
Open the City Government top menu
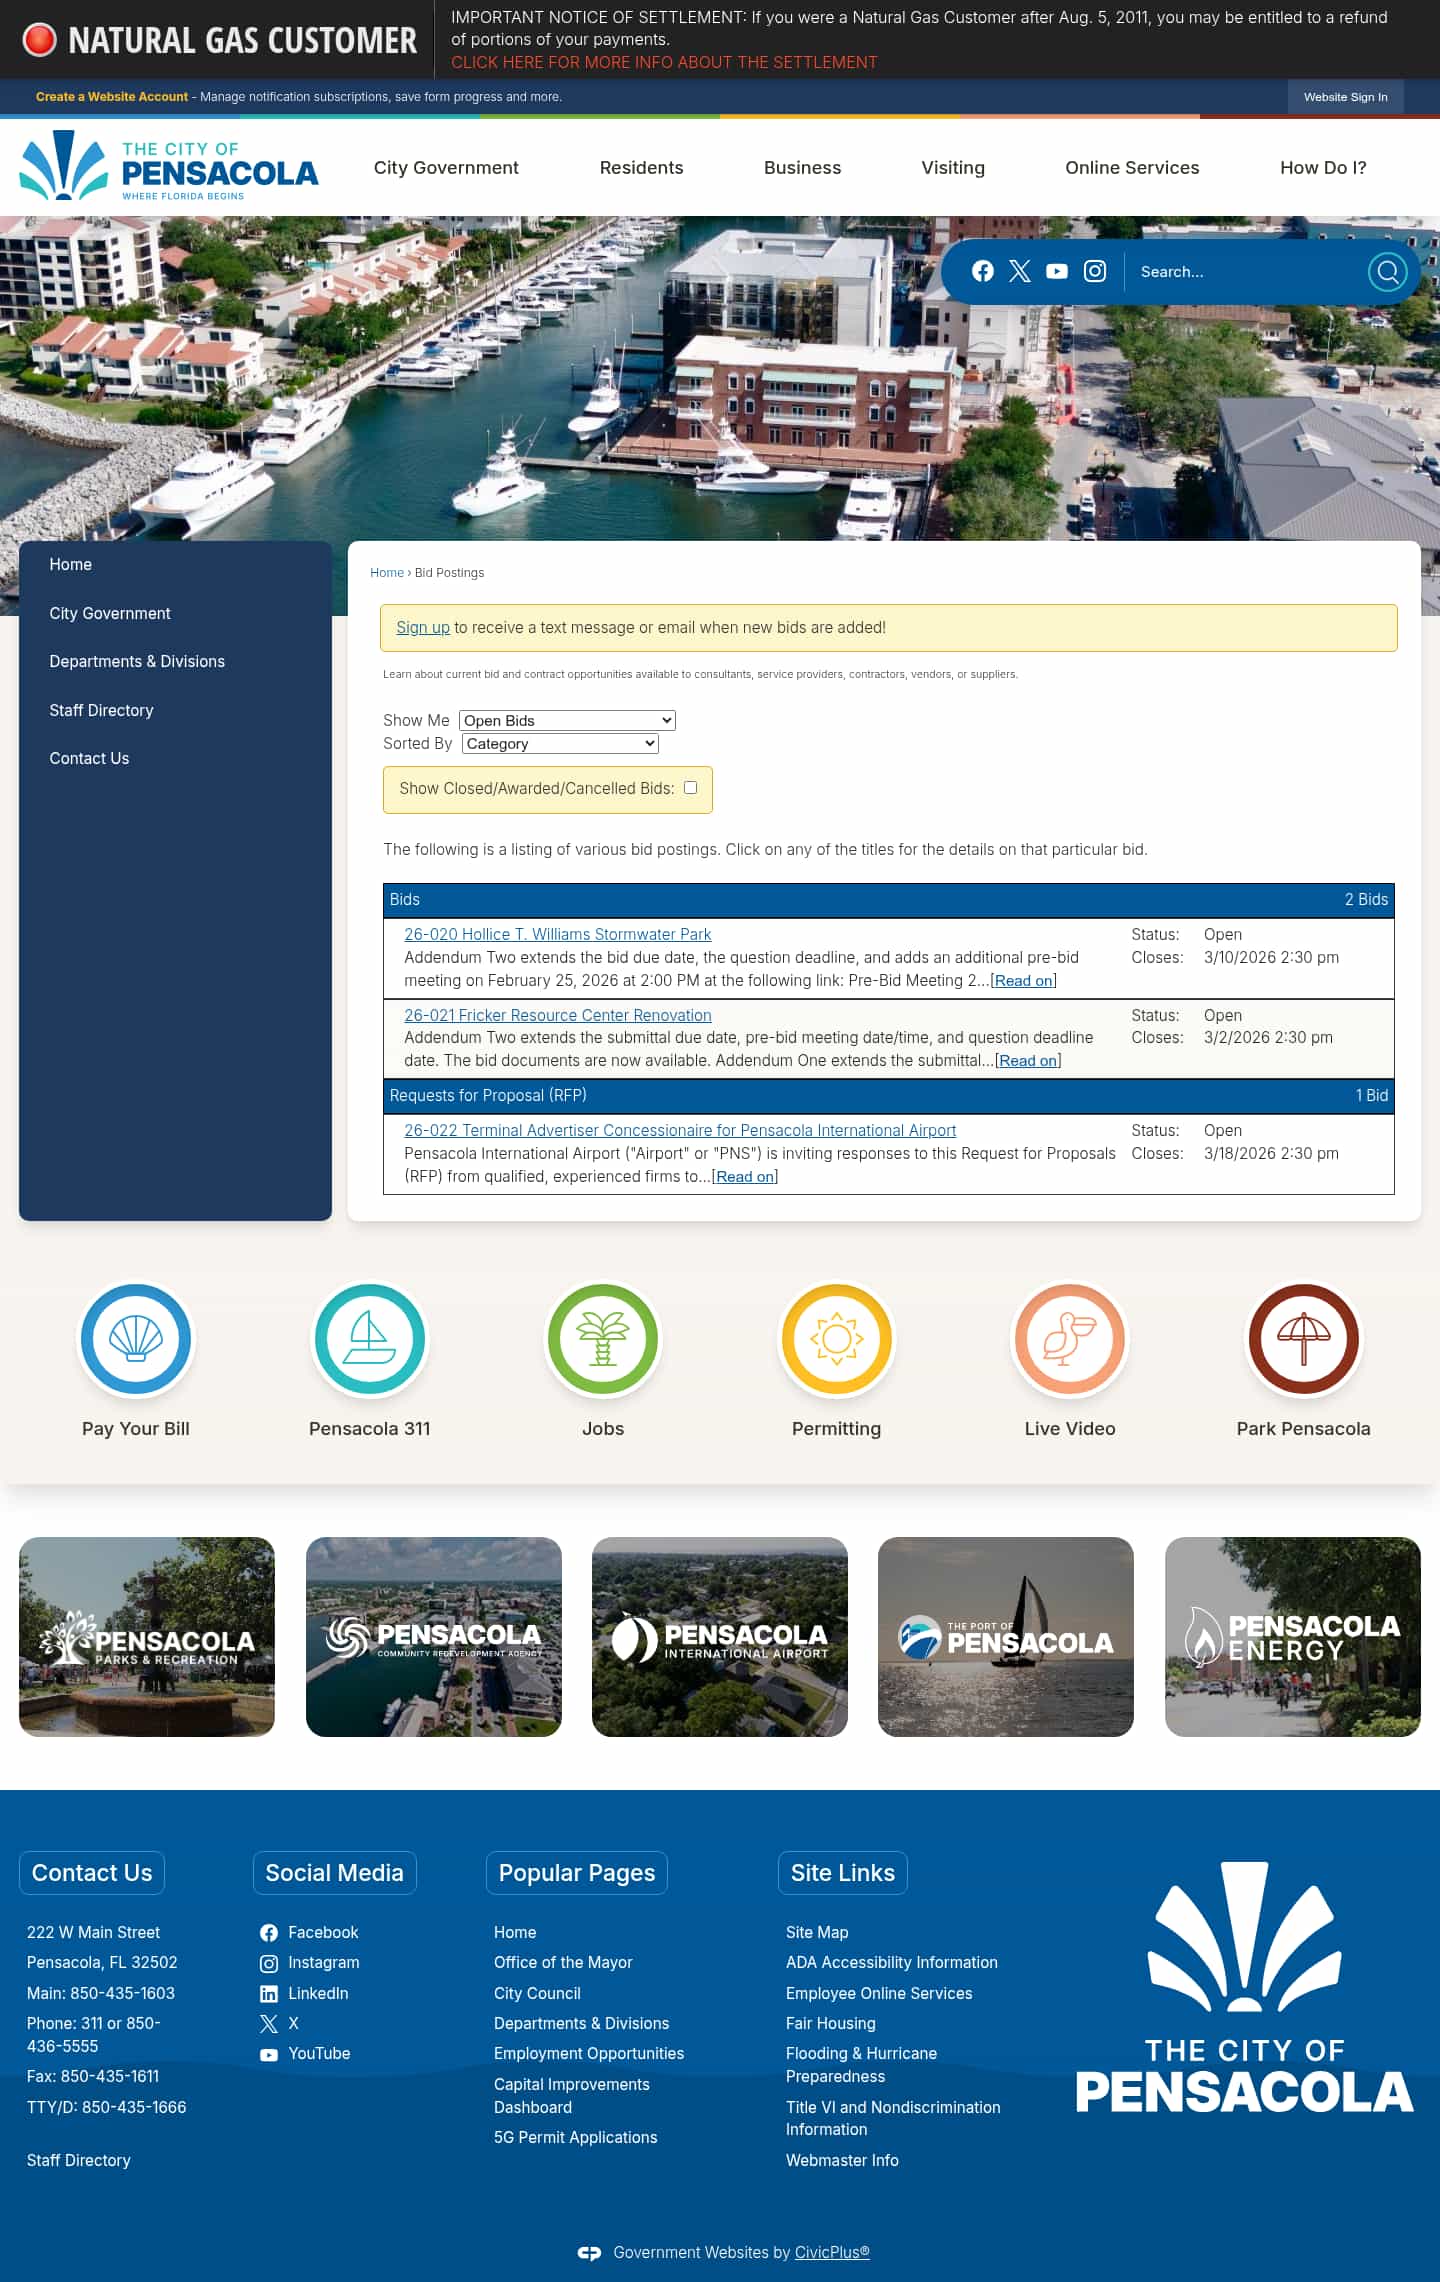(446, 167)
